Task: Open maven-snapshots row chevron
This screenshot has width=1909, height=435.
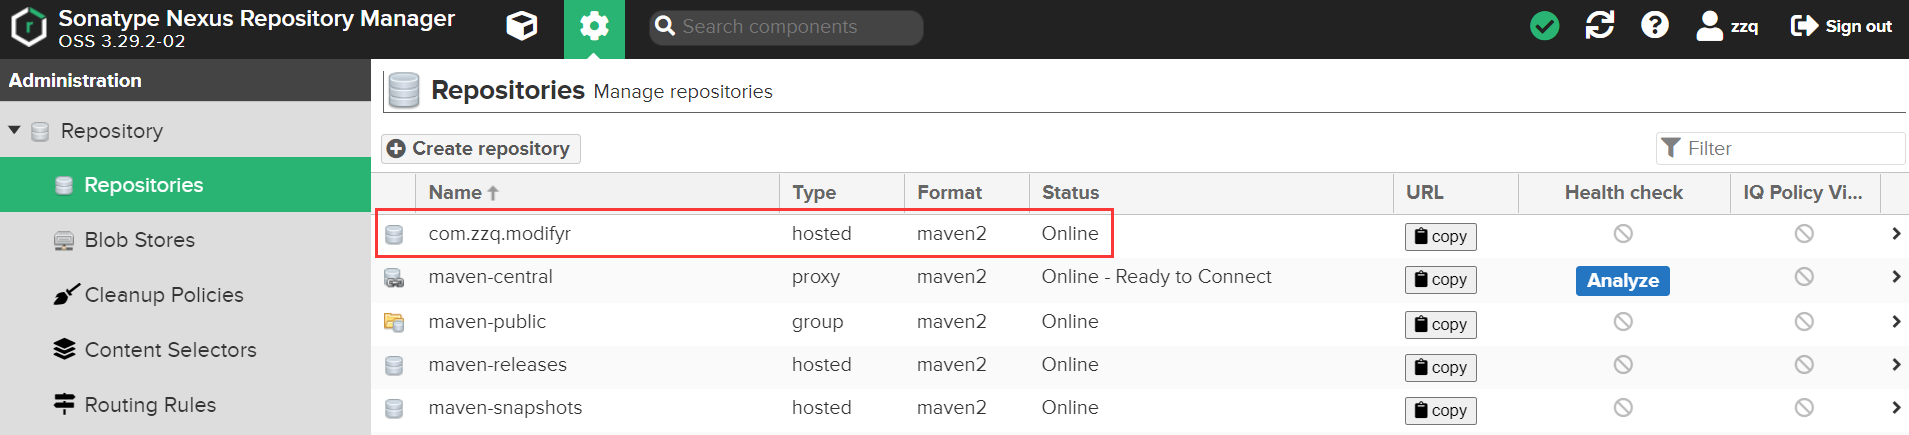Action: click(1896, 408)
